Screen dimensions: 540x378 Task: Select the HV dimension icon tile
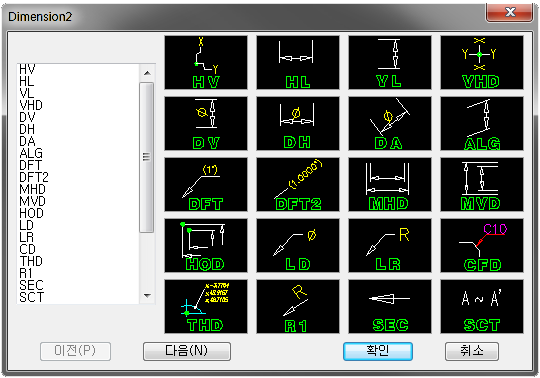(206, 63)
